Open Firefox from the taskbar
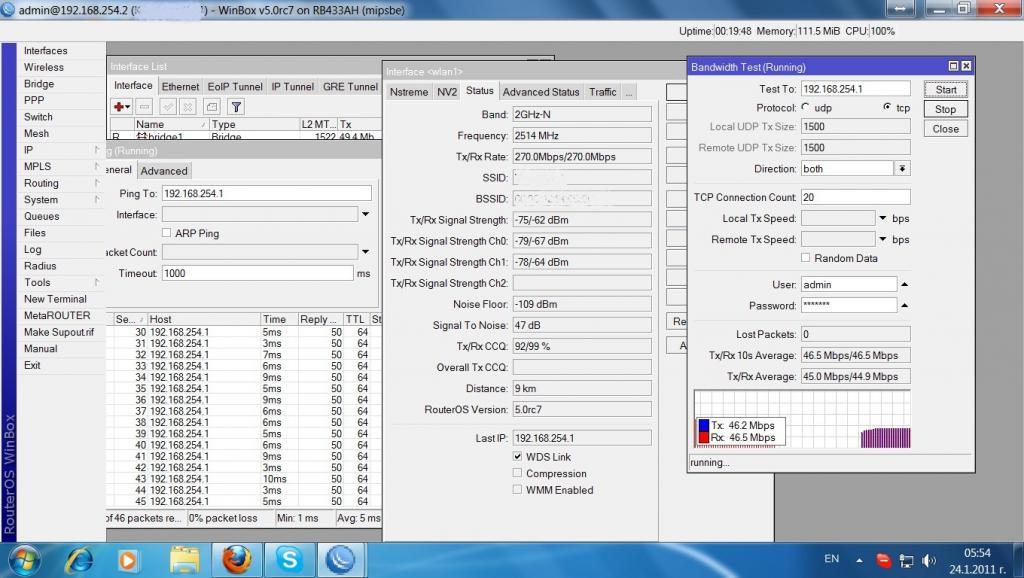The width and height of the screenshot is (1024, 578). [236, 558]
